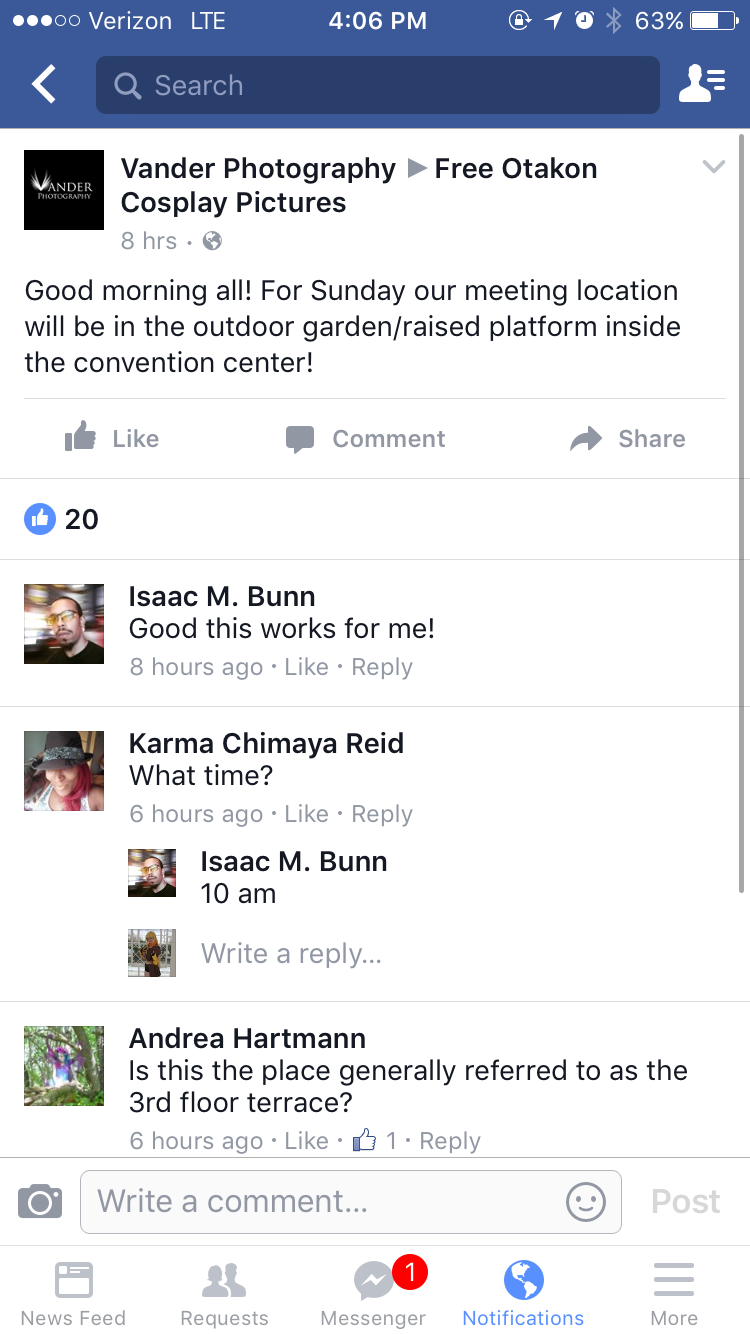View Andrea Hartmann's profile picture
Screen dimensions: 750x1334
[64, 1066]
